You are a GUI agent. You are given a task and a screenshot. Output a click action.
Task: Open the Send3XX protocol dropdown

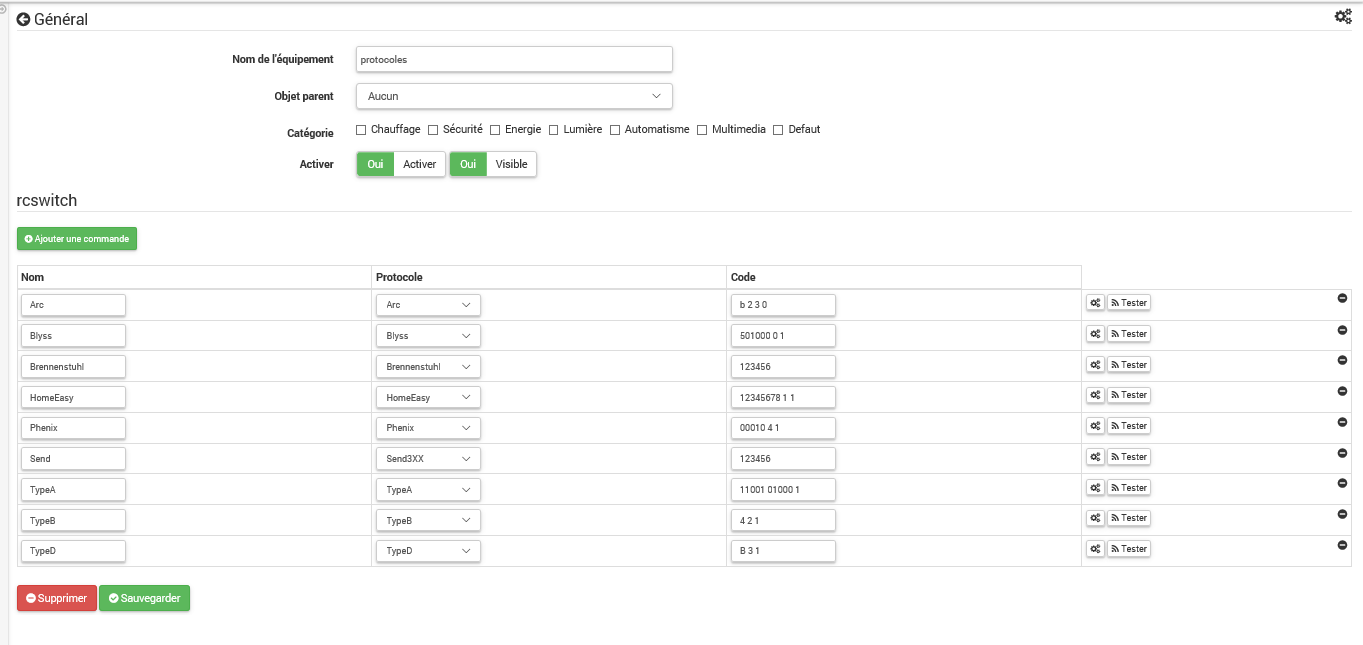click(428, 459)
